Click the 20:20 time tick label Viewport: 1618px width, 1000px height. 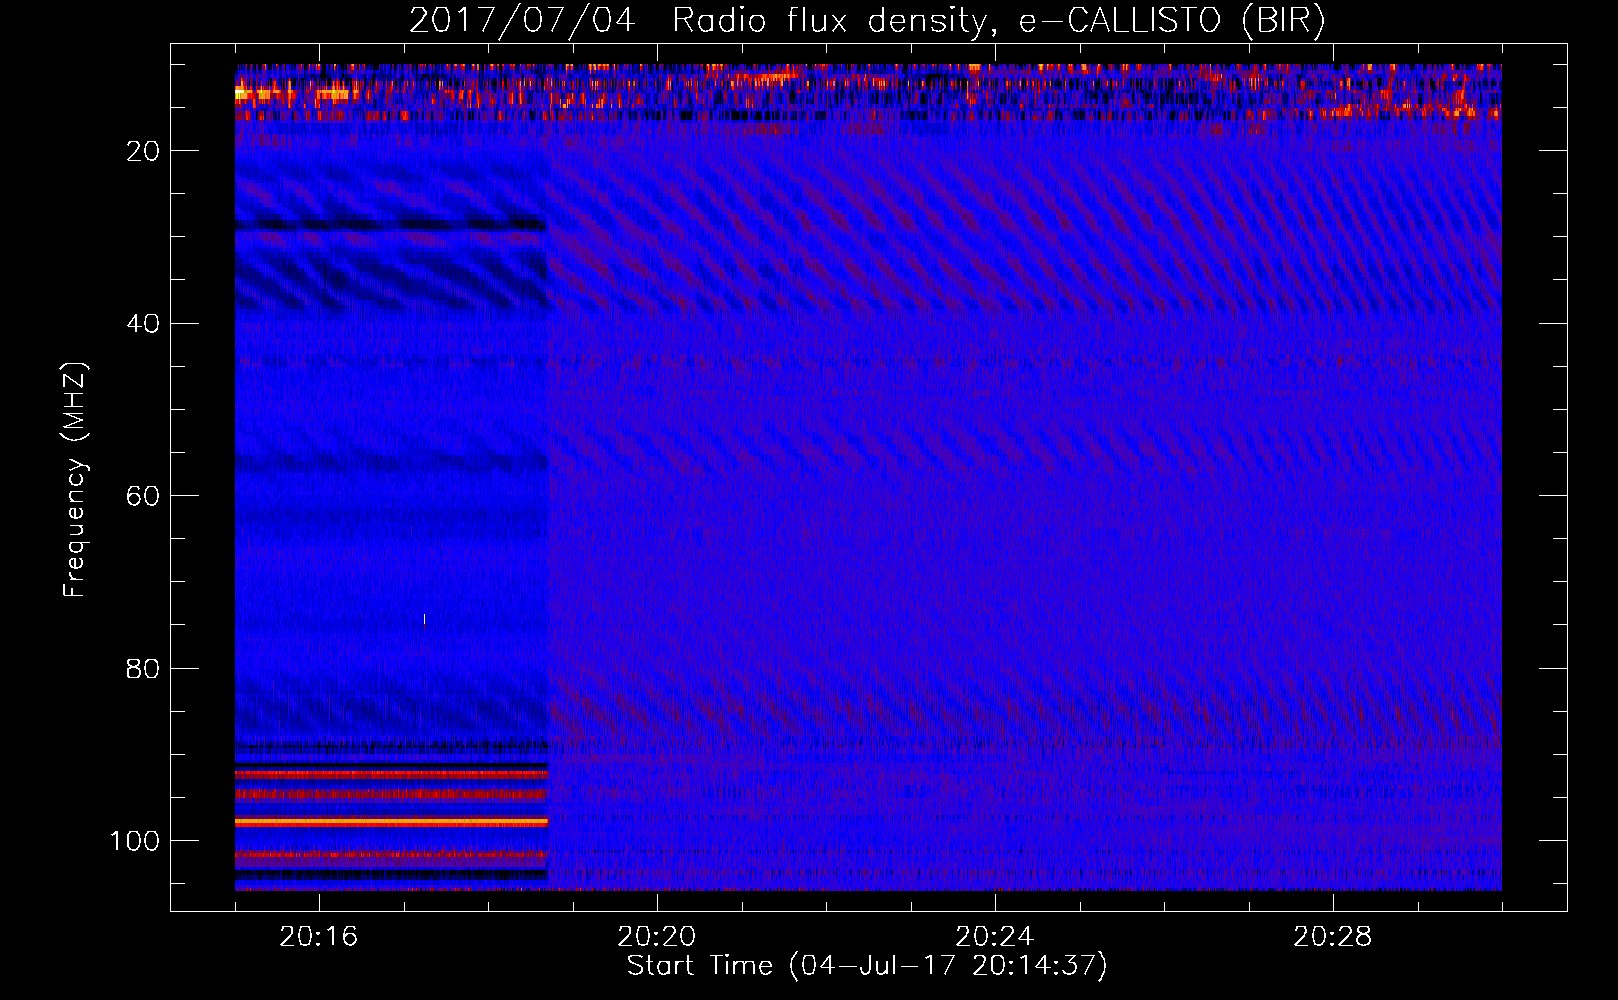tap(657, 937)
